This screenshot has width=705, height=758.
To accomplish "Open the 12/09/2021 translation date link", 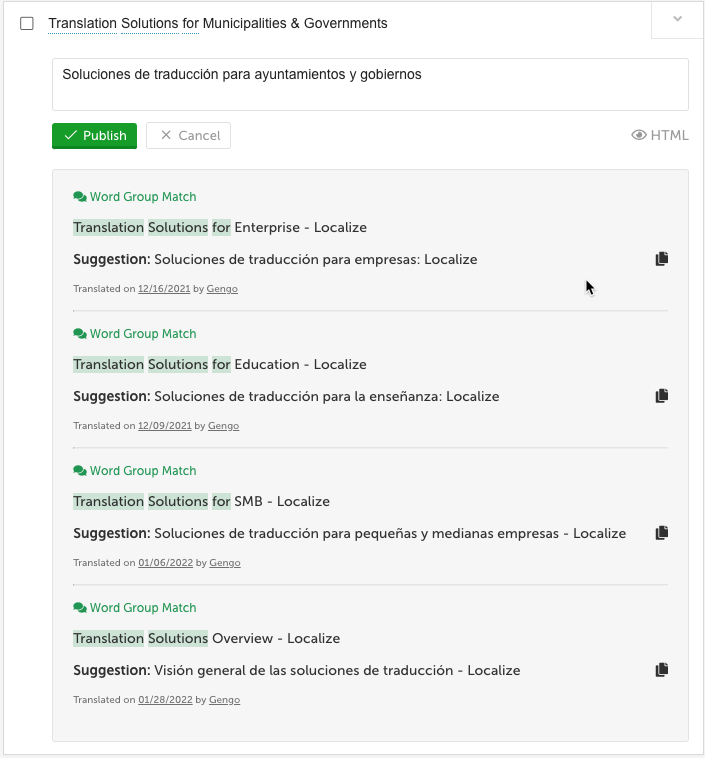I will tap(165, 426).
